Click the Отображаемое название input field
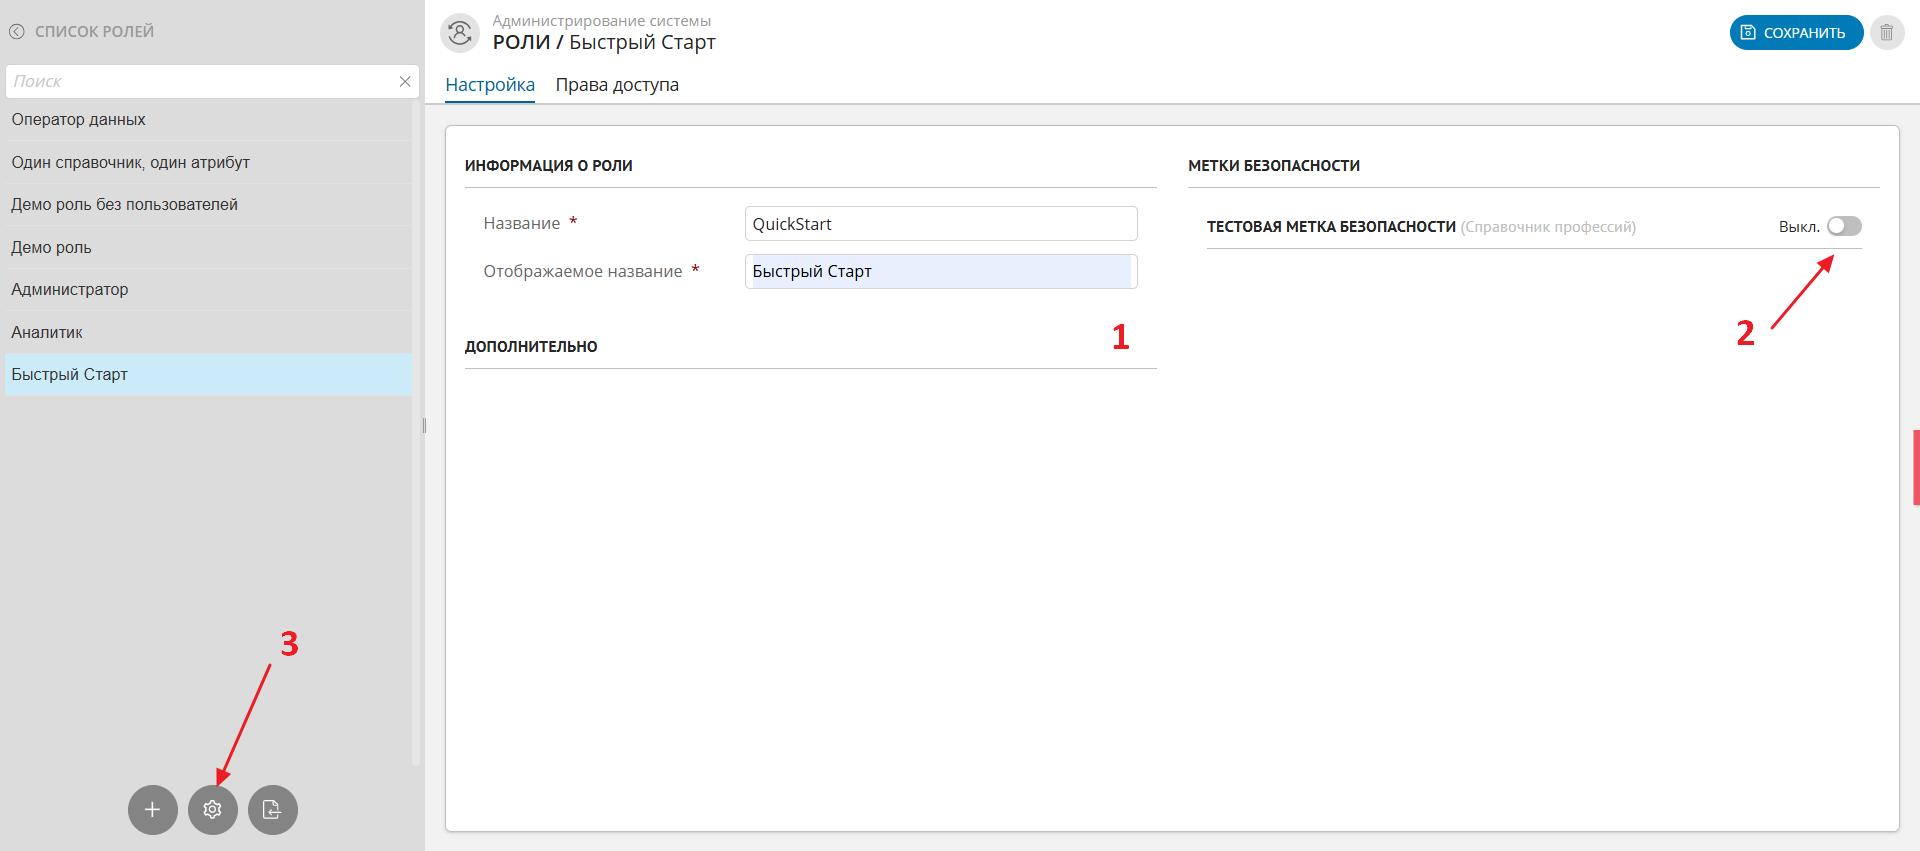This screenshot has width=1920, height=851. pyautogui.click(x=940, y=272)
